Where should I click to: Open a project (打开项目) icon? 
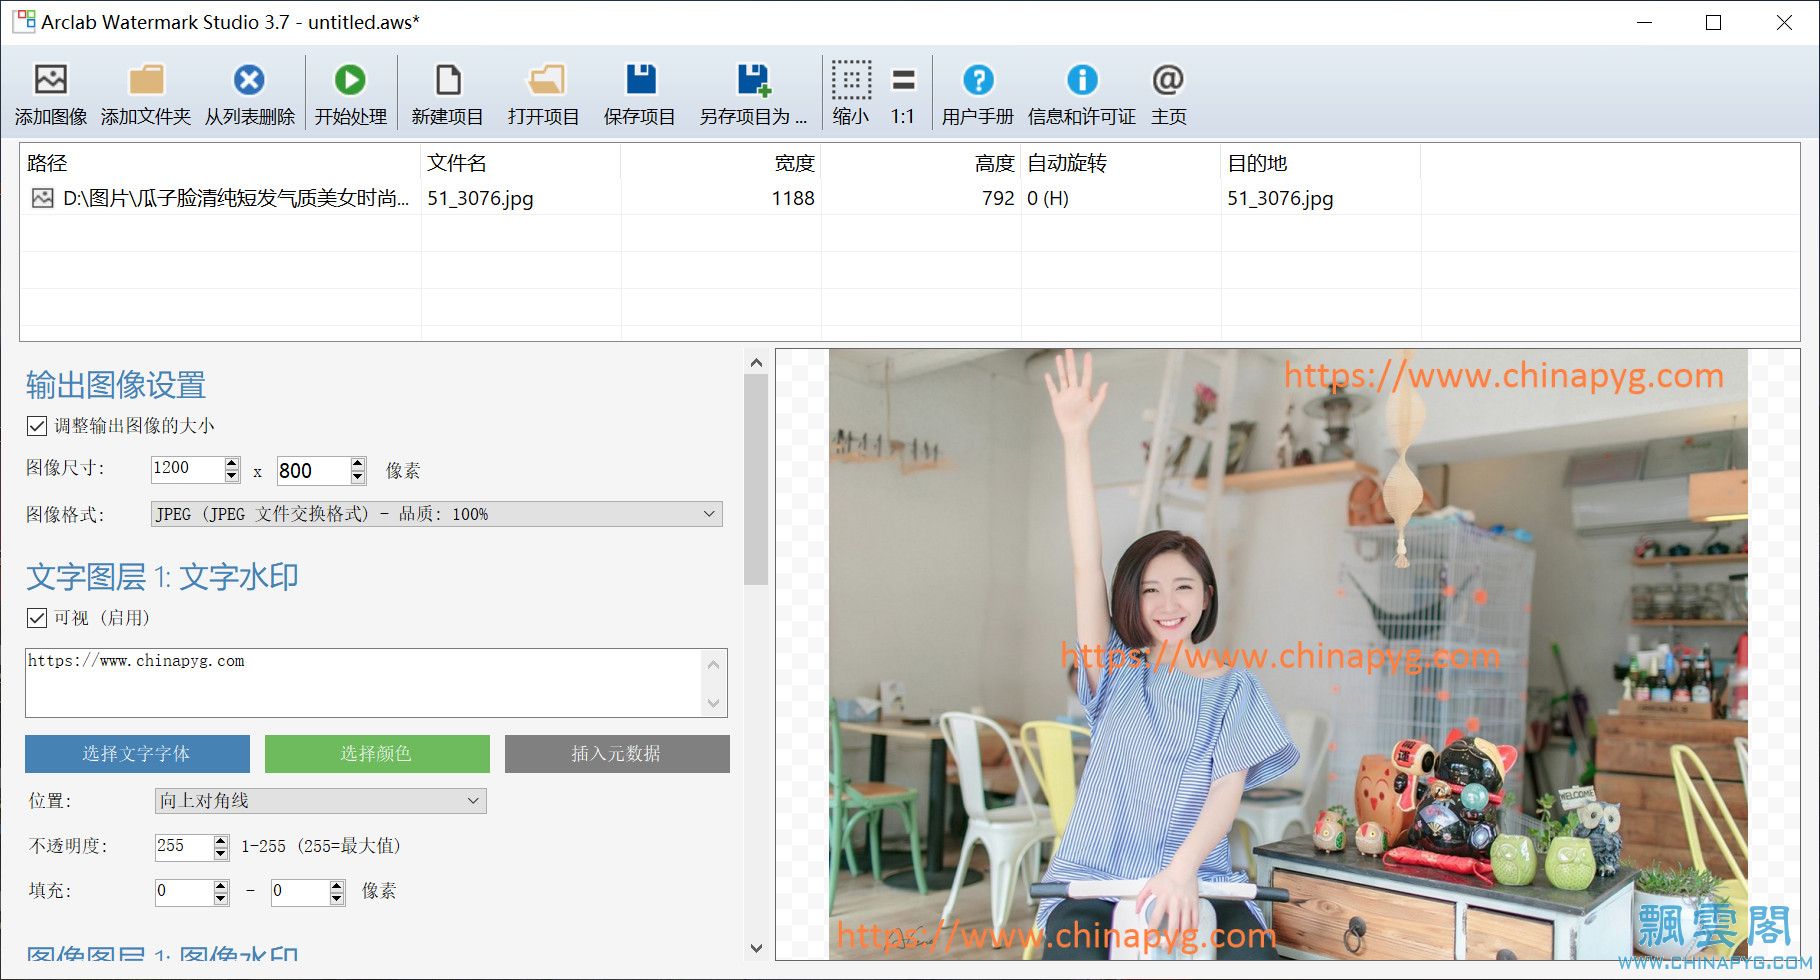tap(545, 80)
